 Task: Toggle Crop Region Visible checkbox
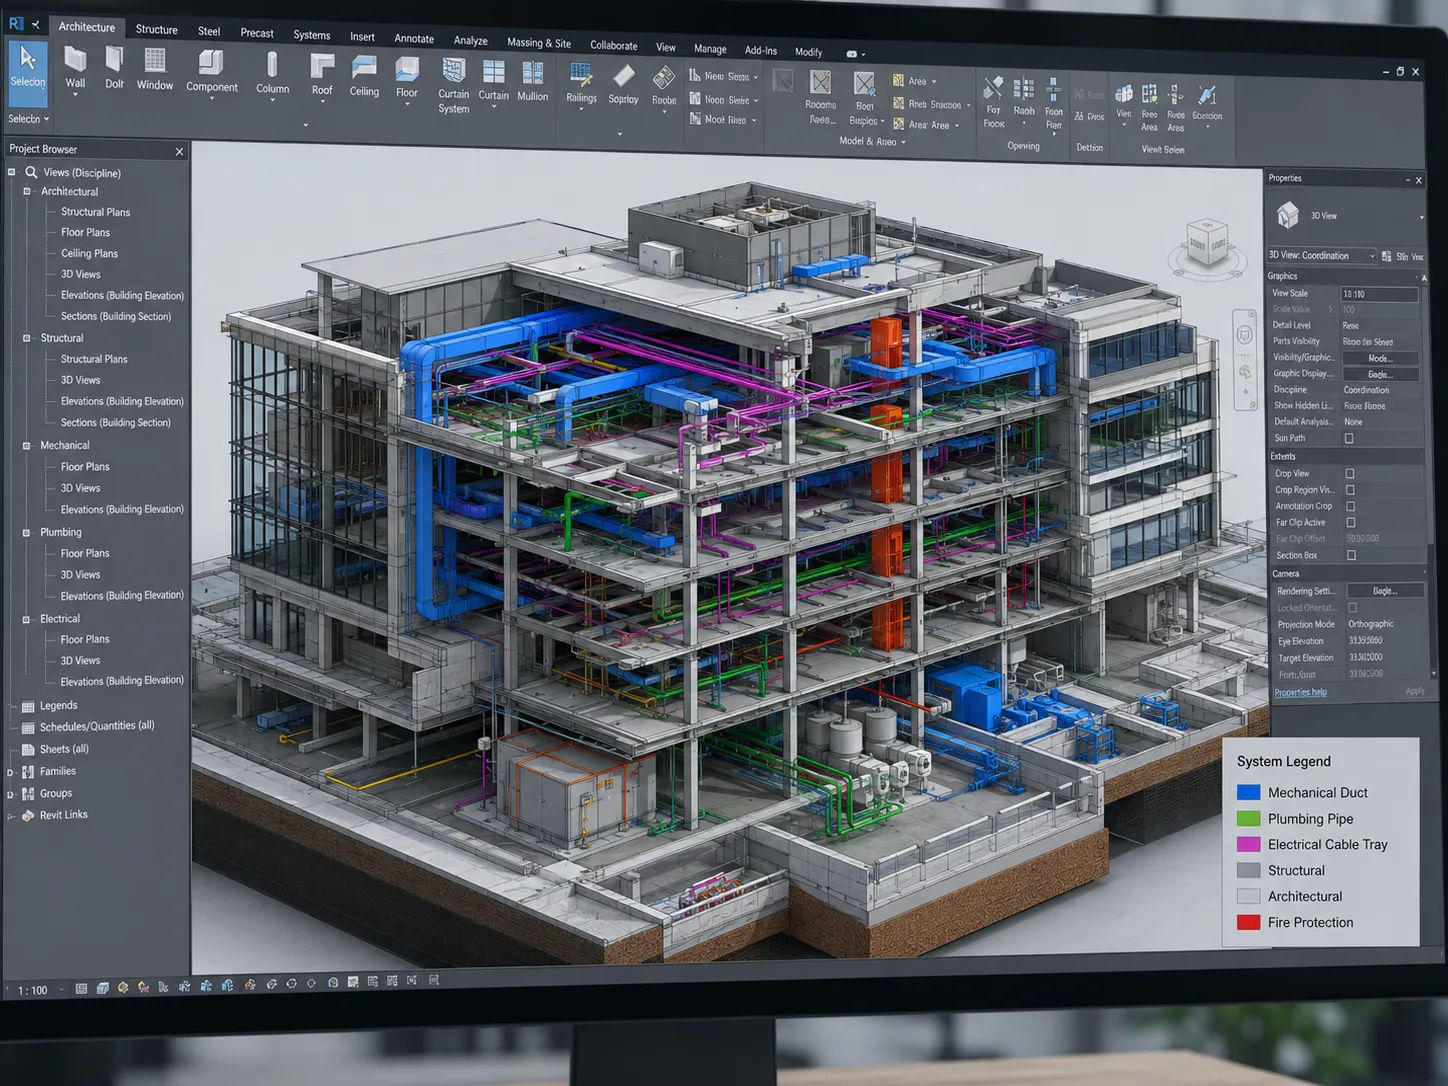(x=1350, y=490)
